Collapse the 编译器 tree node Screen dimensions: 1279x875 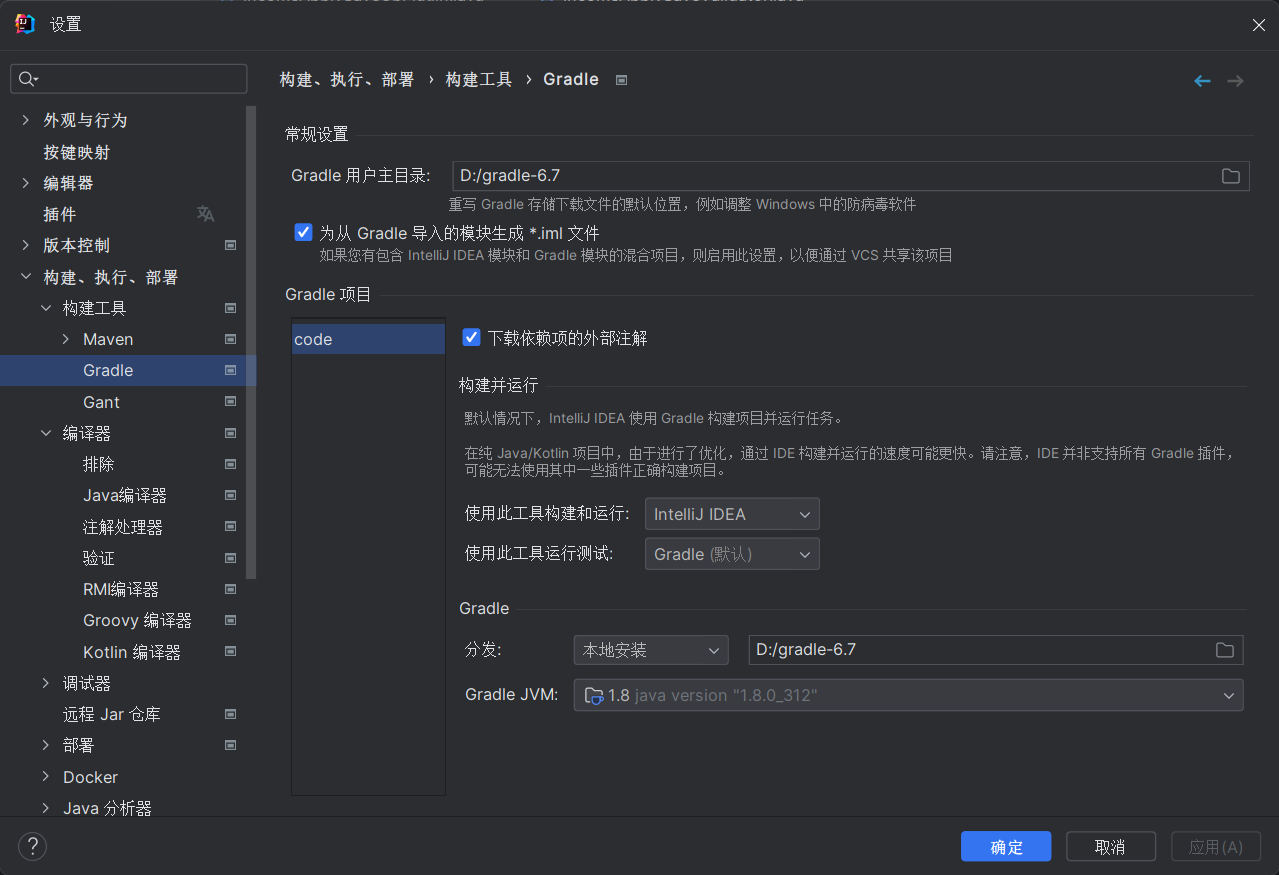(x=46, y=433)
